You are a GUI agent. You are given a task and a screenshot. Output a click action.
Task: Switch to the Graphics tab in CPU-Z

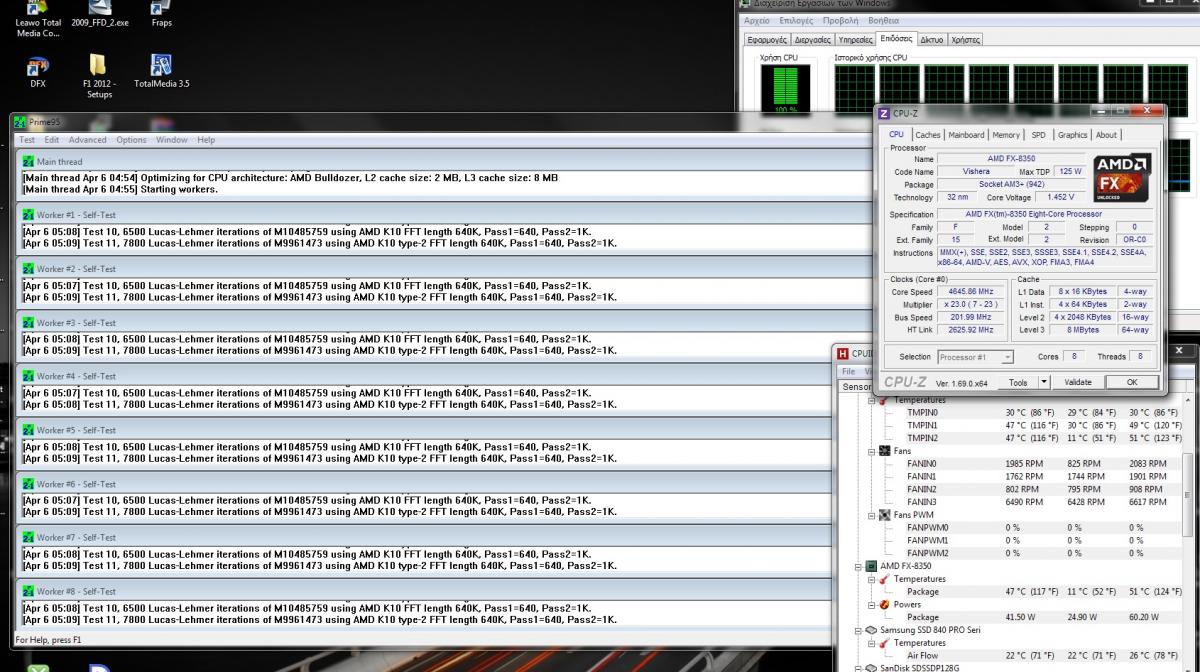click(x=1072, y=135)
